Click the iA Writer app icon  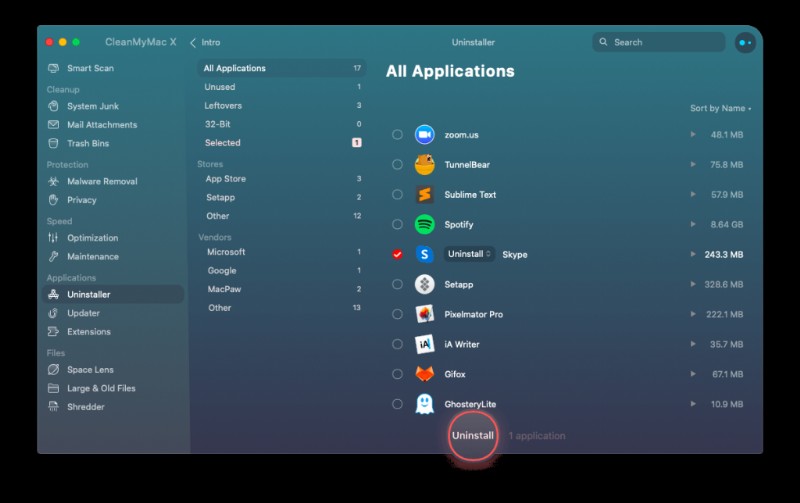[424, 344]
